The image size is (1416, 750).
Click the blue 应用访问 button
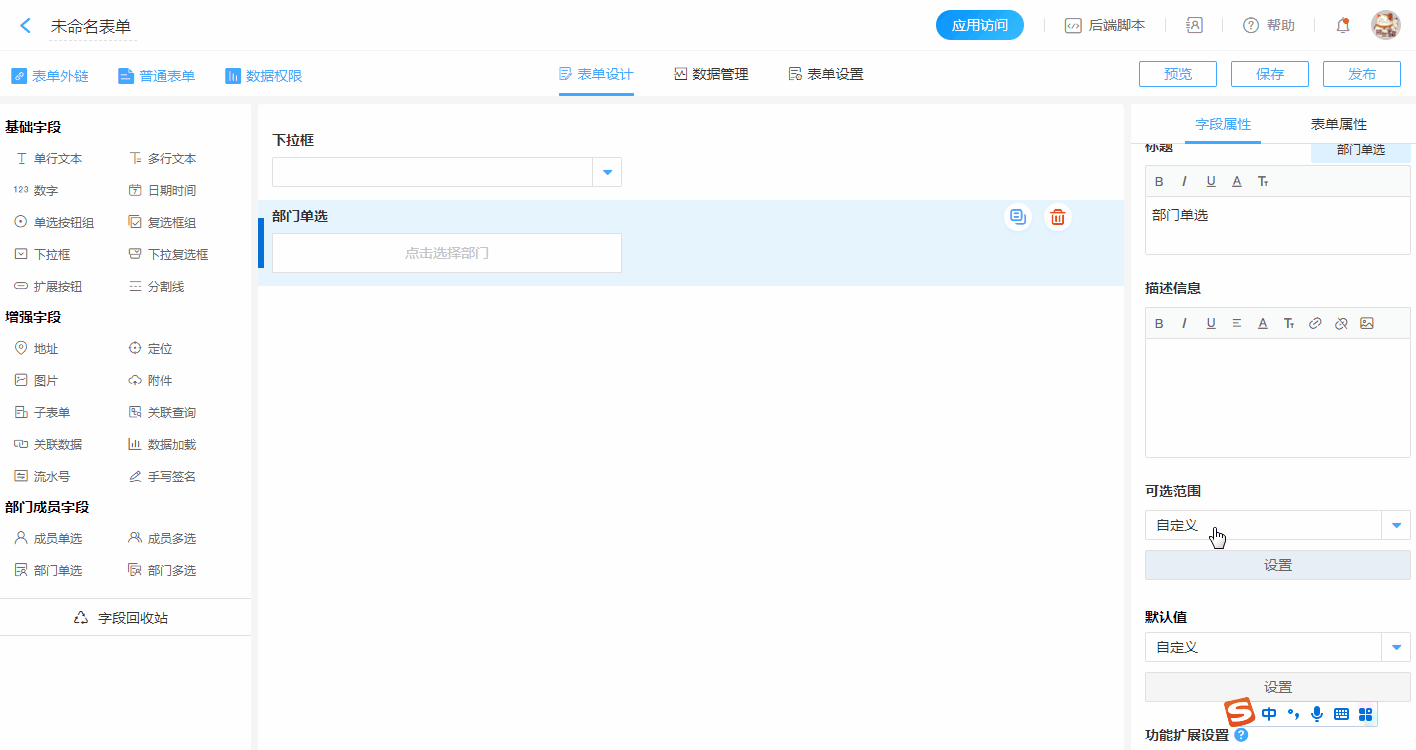(979, 26)
